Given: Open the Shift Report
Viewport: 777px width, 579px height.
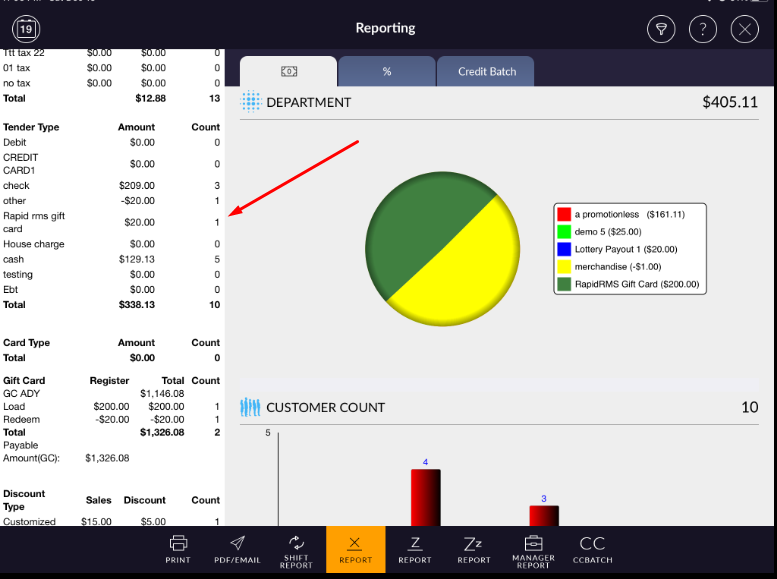Looking at the screenshot, I should [x=296, y=549].
